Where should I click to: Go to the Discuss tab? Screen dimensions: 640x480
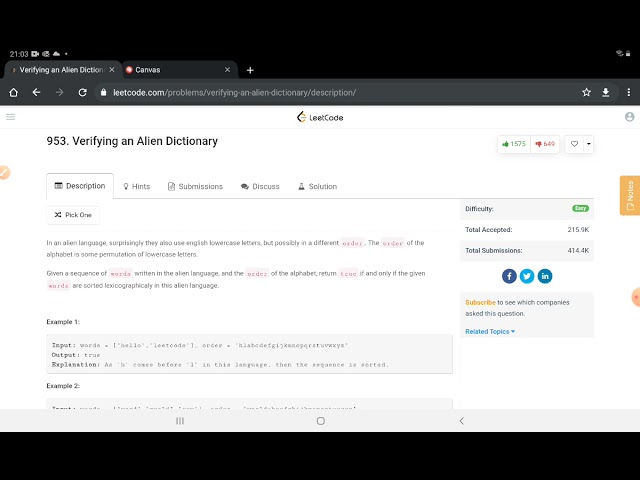point(260,187)
